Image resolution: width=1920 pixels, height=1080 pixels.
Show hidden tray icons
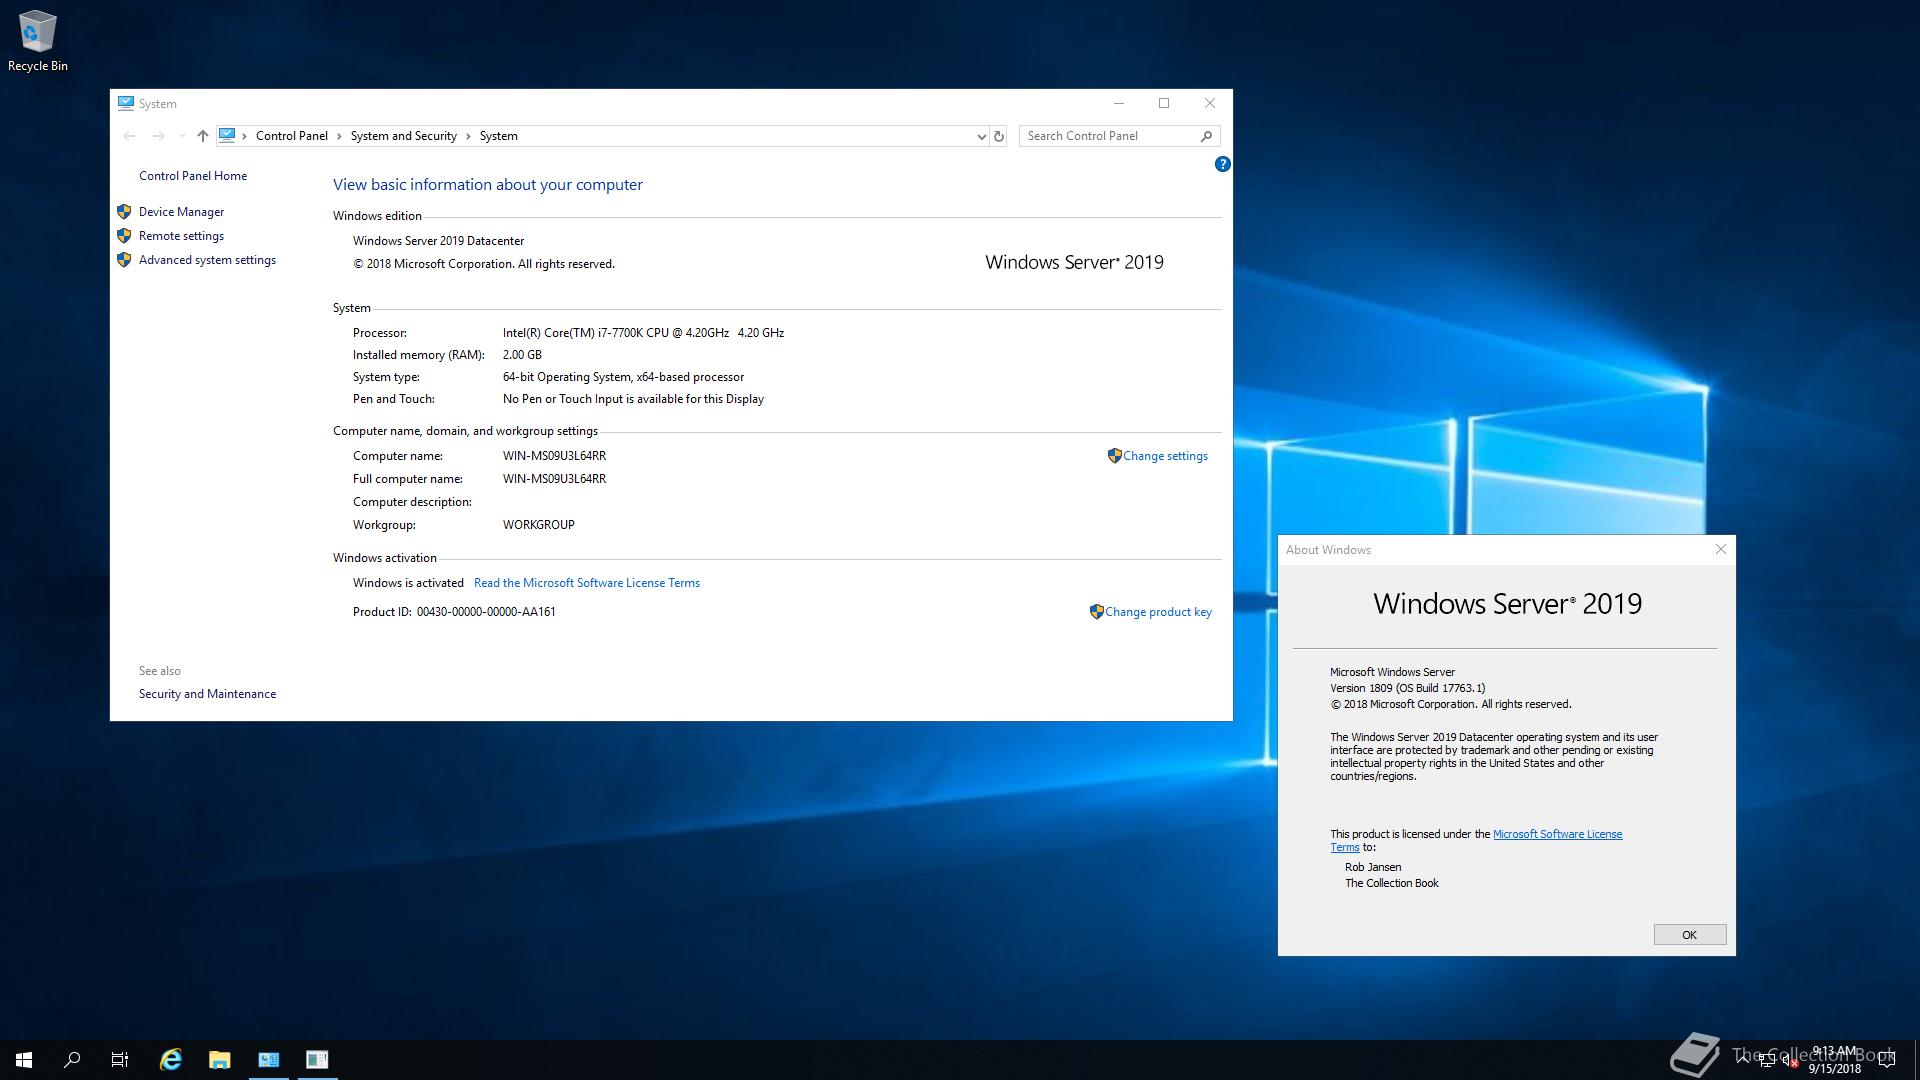click(x=1744, y=1060)
